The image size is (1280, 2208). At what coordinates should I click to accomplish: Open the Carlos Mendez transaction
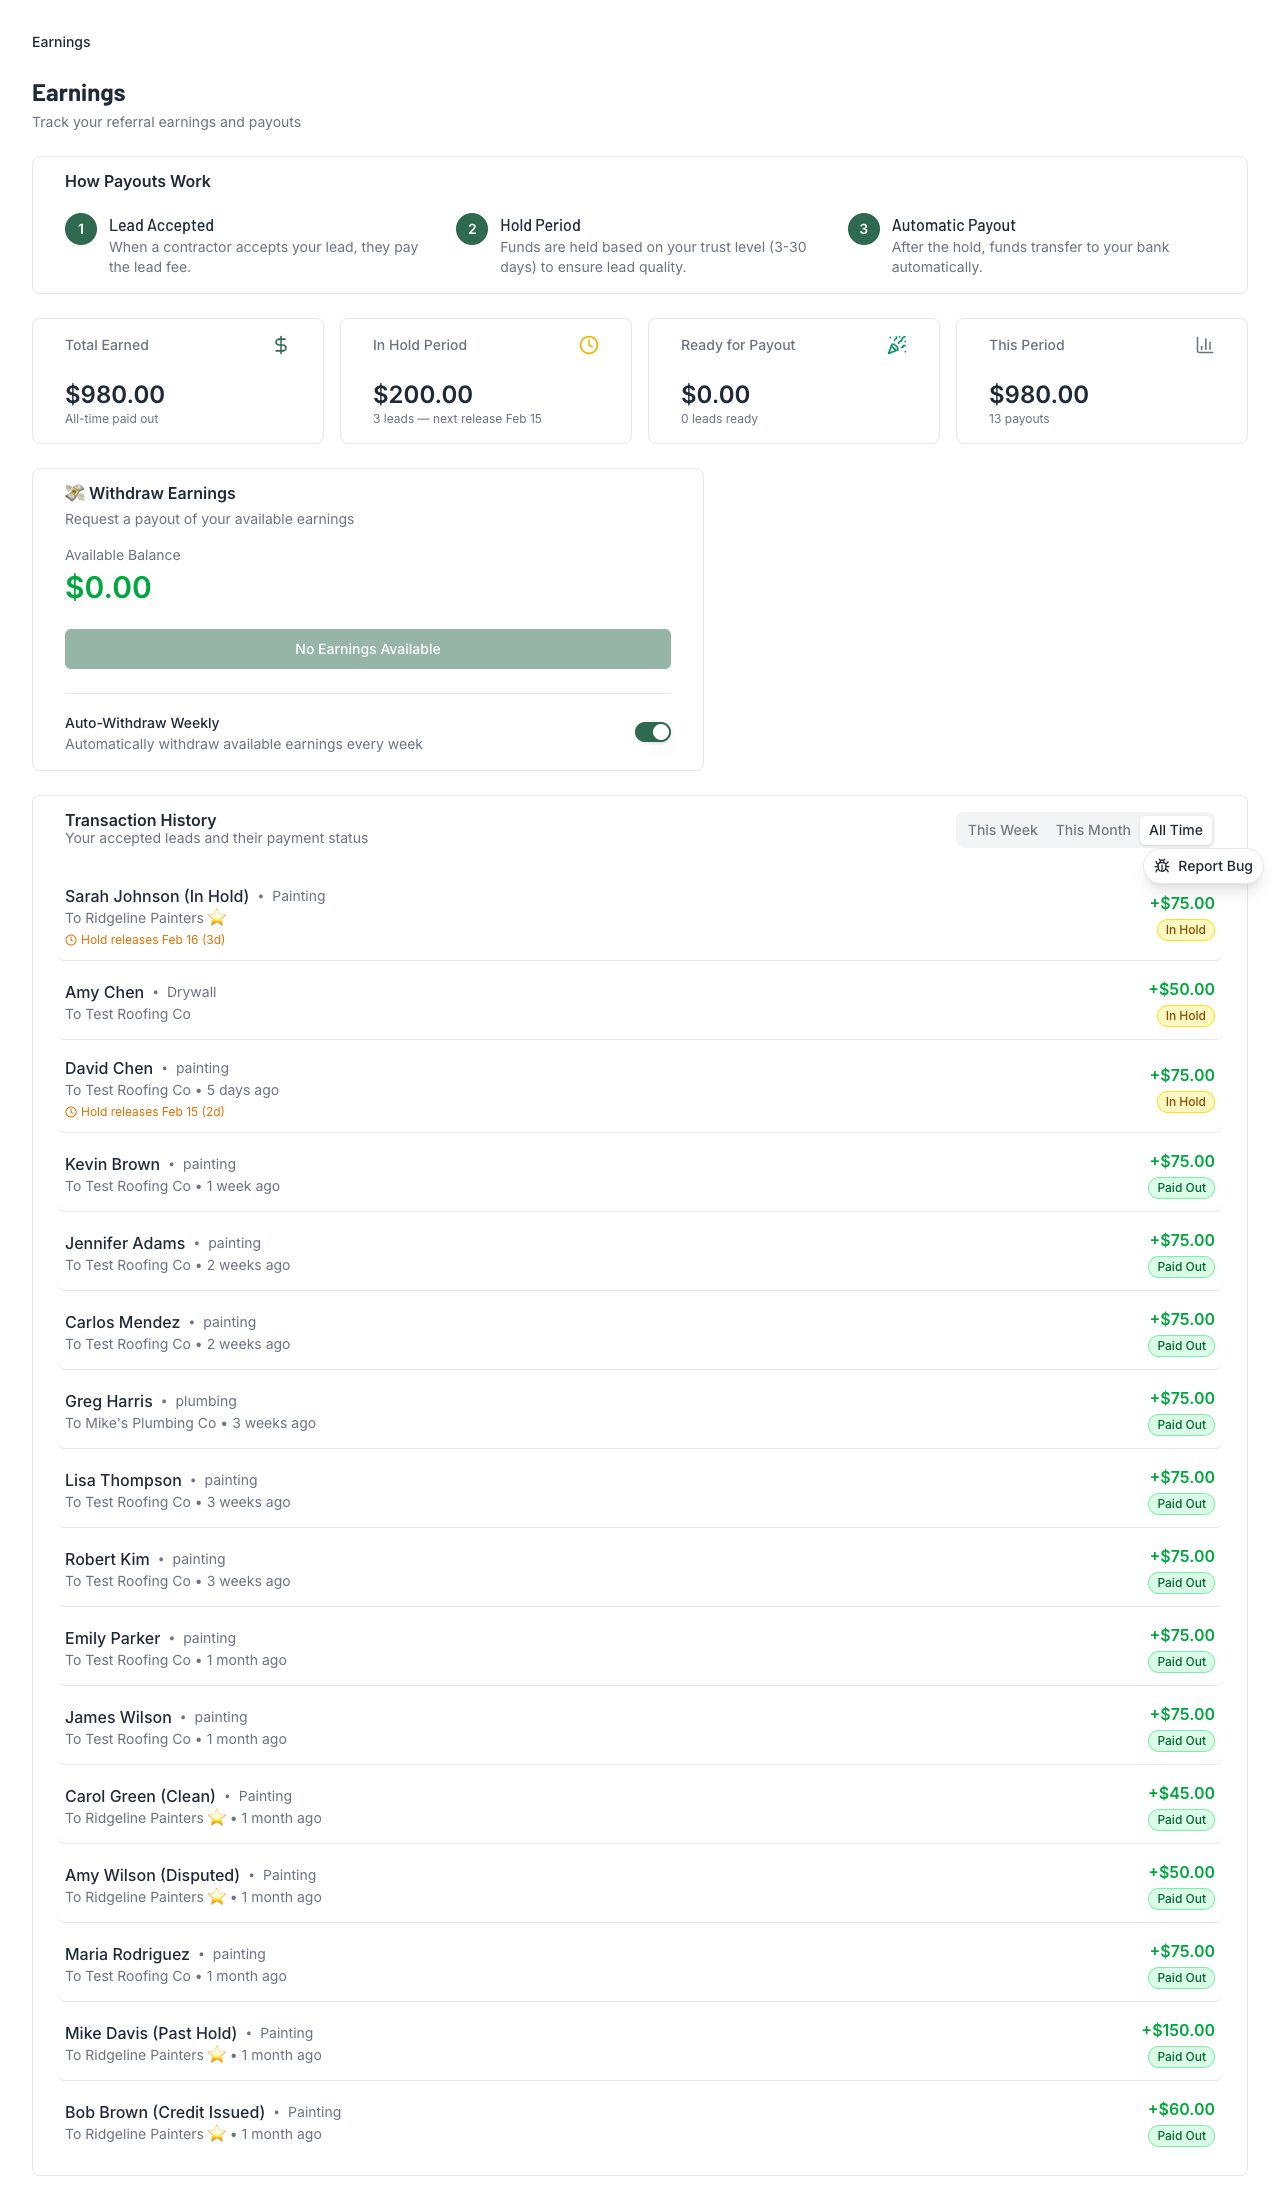[640, 1332]
